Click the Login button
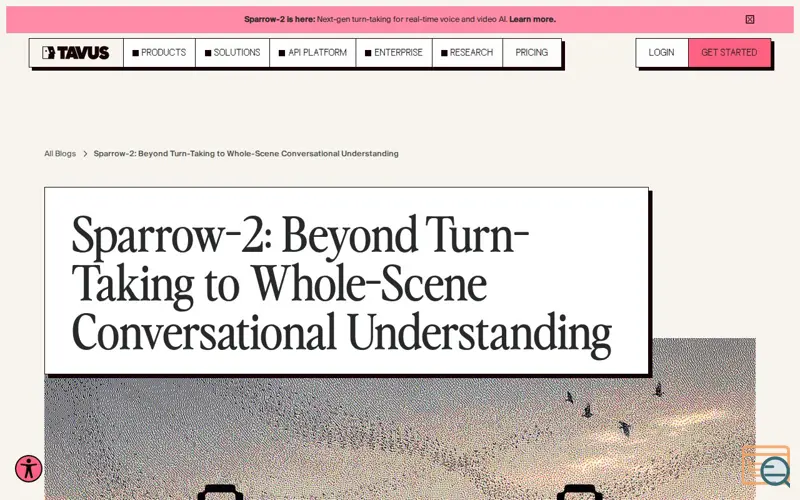 (x=662, y=53)
